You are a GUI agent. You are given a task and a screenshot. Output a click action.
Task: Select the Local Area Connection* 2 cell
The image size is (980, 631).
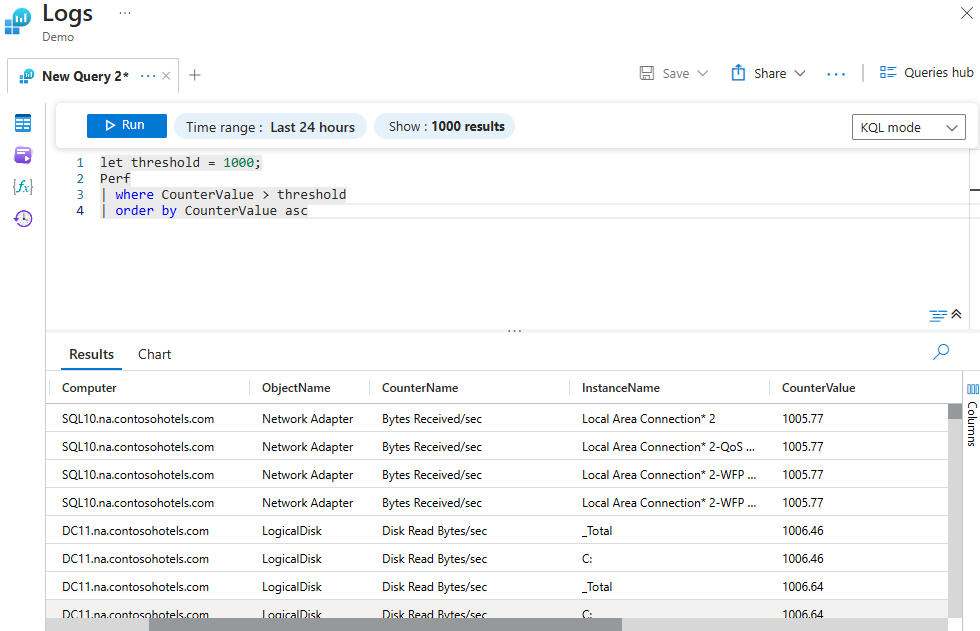pyautogui.click(x=648, y=419)
